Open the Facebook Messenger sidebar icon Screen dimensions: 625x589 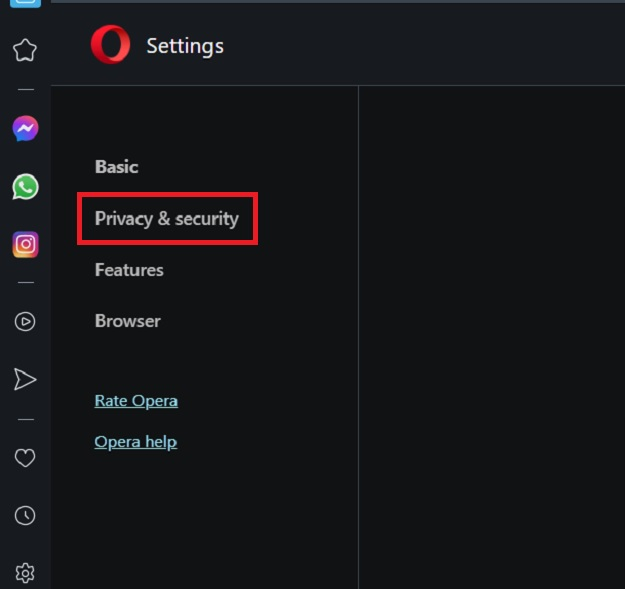click(25, 128)
